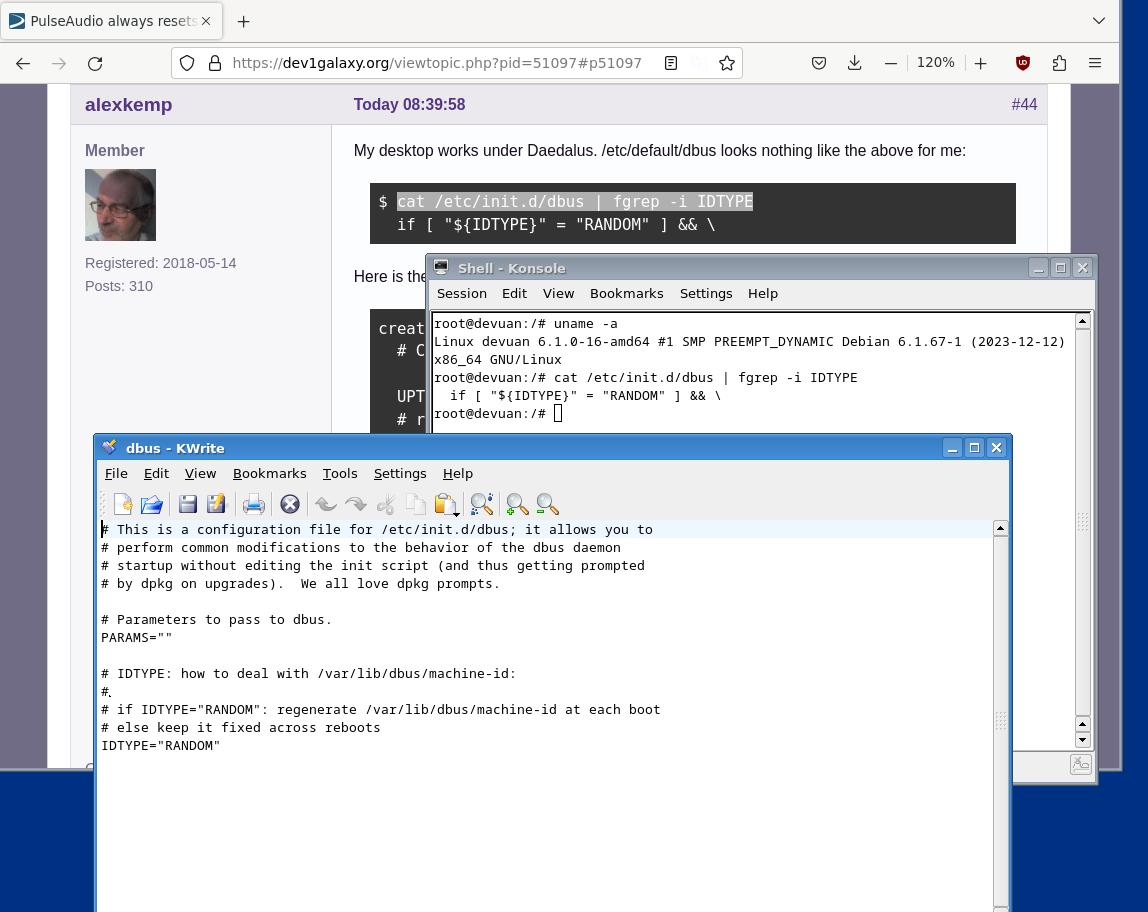Open Konsole's Session menu

point(461,294)
